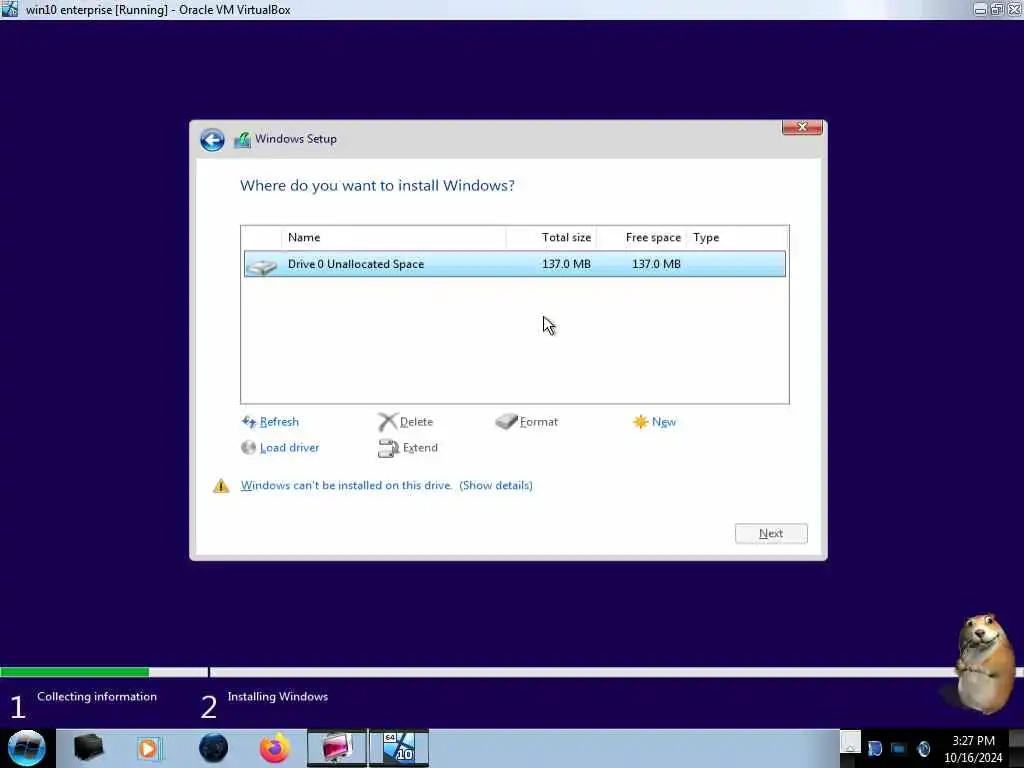
Task: Open Firefox from the taskbar
Action: pyautogui.click(x=275, y=748)
